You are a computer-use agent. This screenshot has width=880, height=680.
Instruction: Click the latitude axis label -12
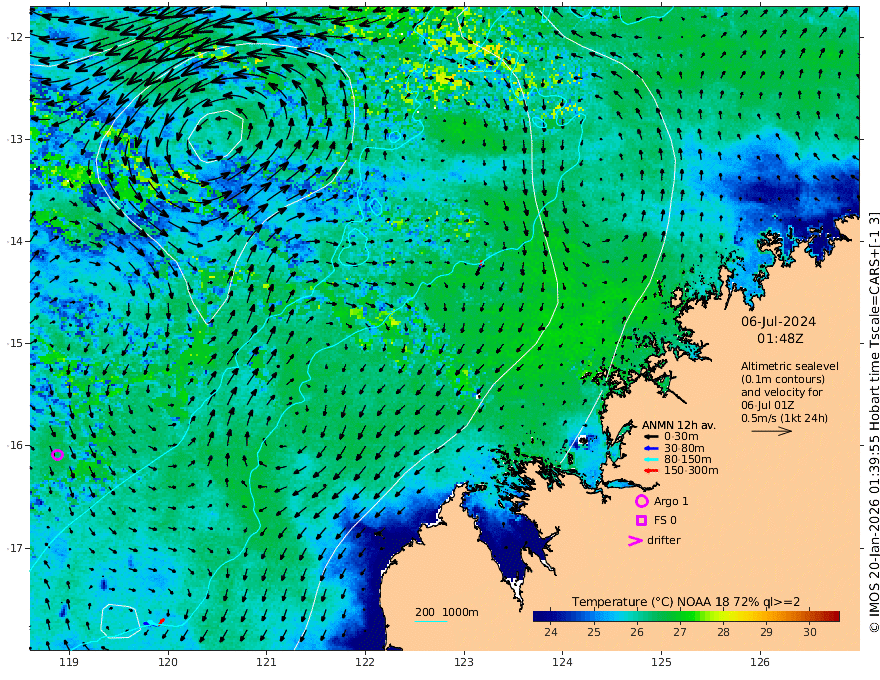tap(14, 37)
